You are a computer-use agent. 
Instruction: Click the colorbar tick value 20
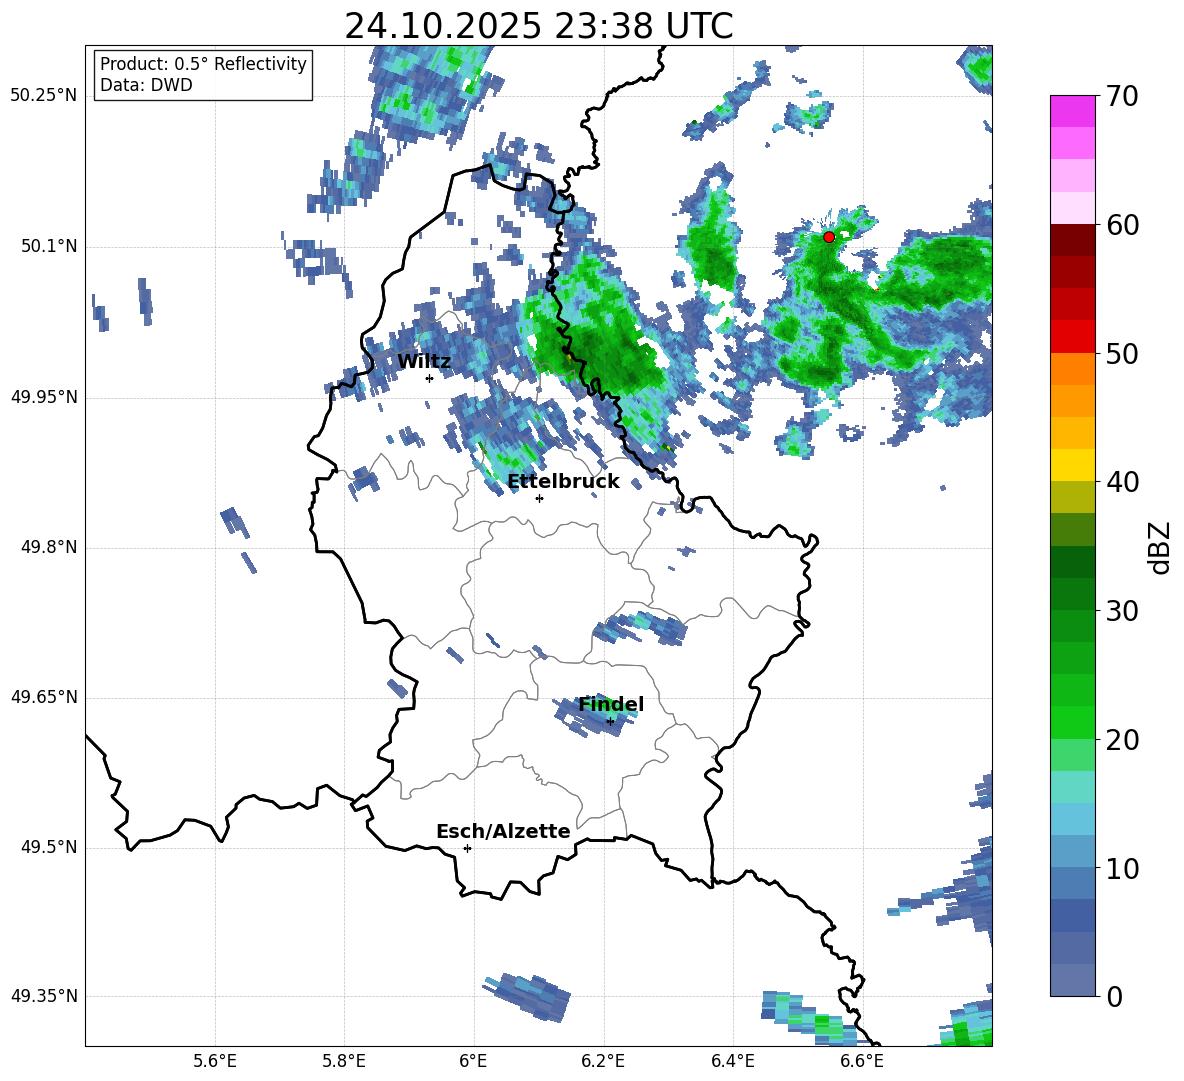coord(1121,739)
